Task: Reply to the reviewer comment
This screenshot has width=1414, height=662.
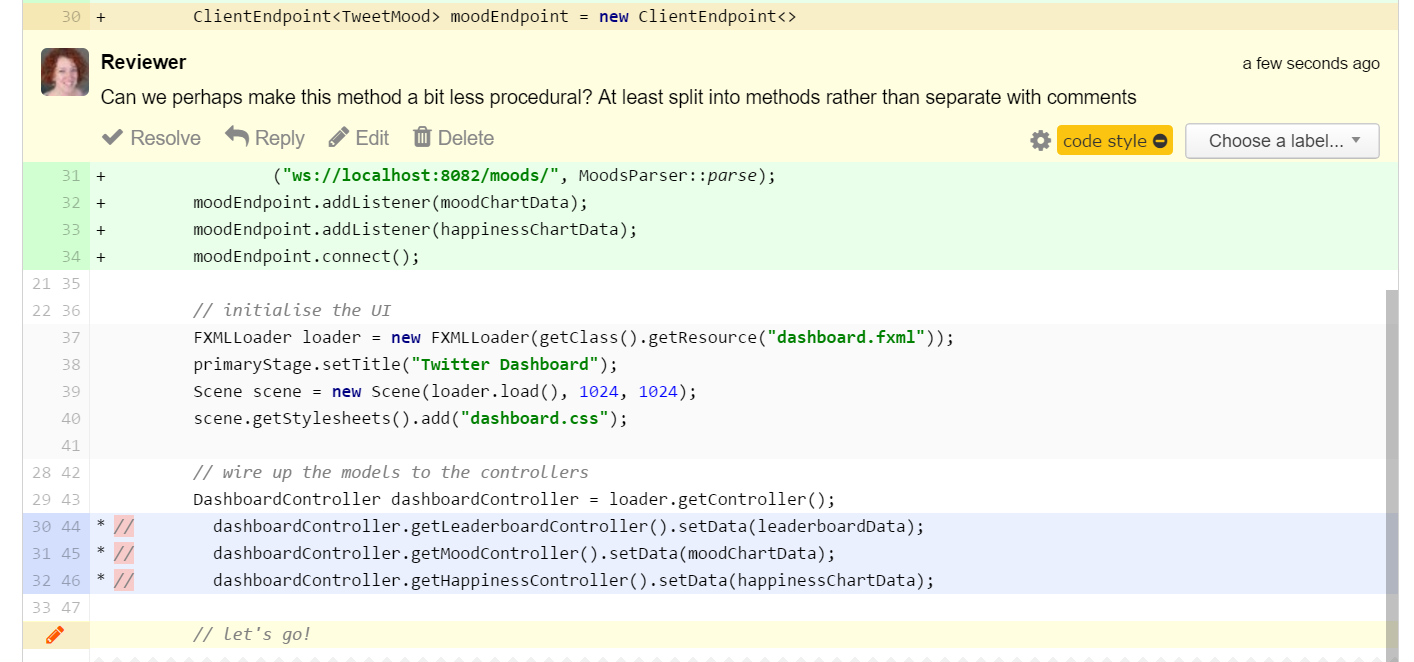Action: pos(265,138)
